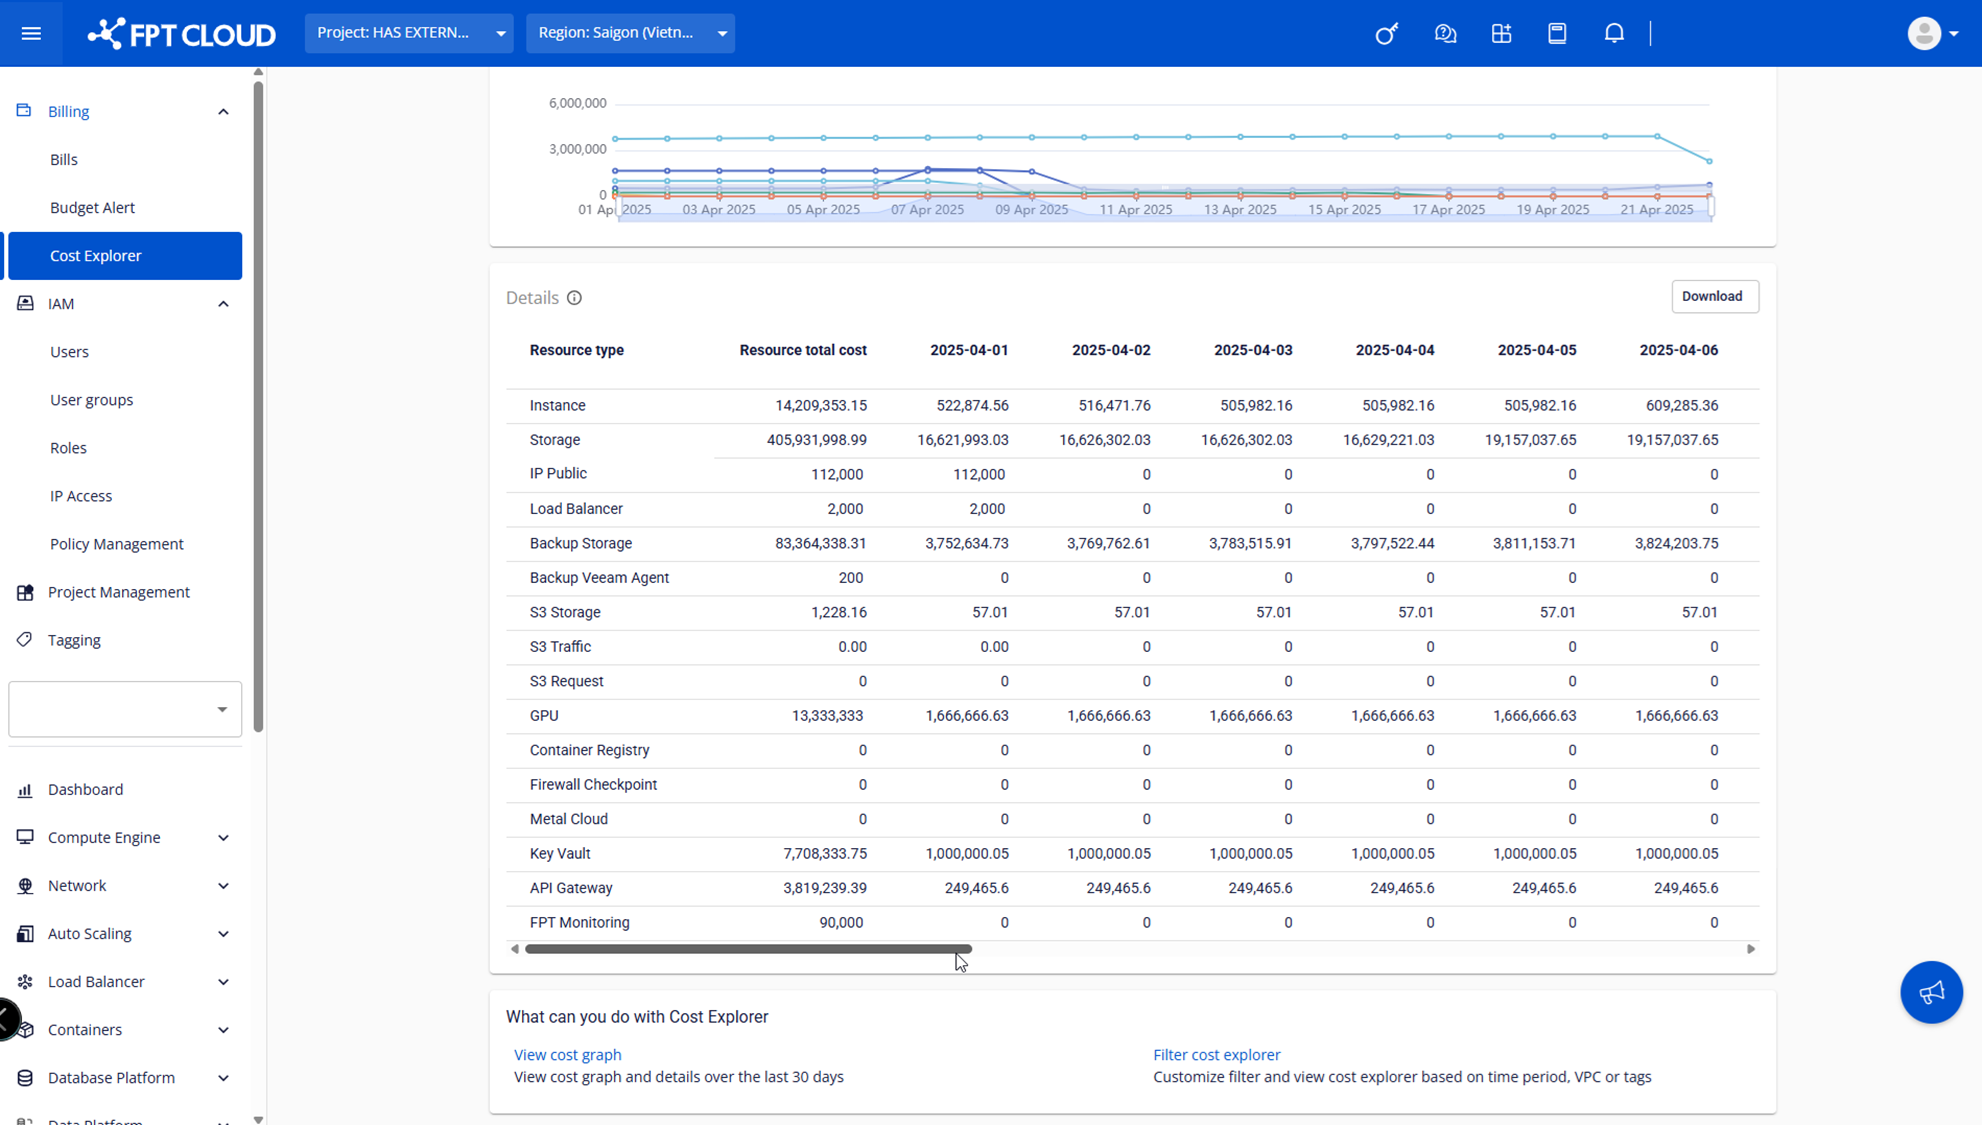The height and width of the screenshot is (1125, 1982).
Task: Click the table's horizontal scroll right arrow
Action: pyautogui.click(x=1750, y=948)
